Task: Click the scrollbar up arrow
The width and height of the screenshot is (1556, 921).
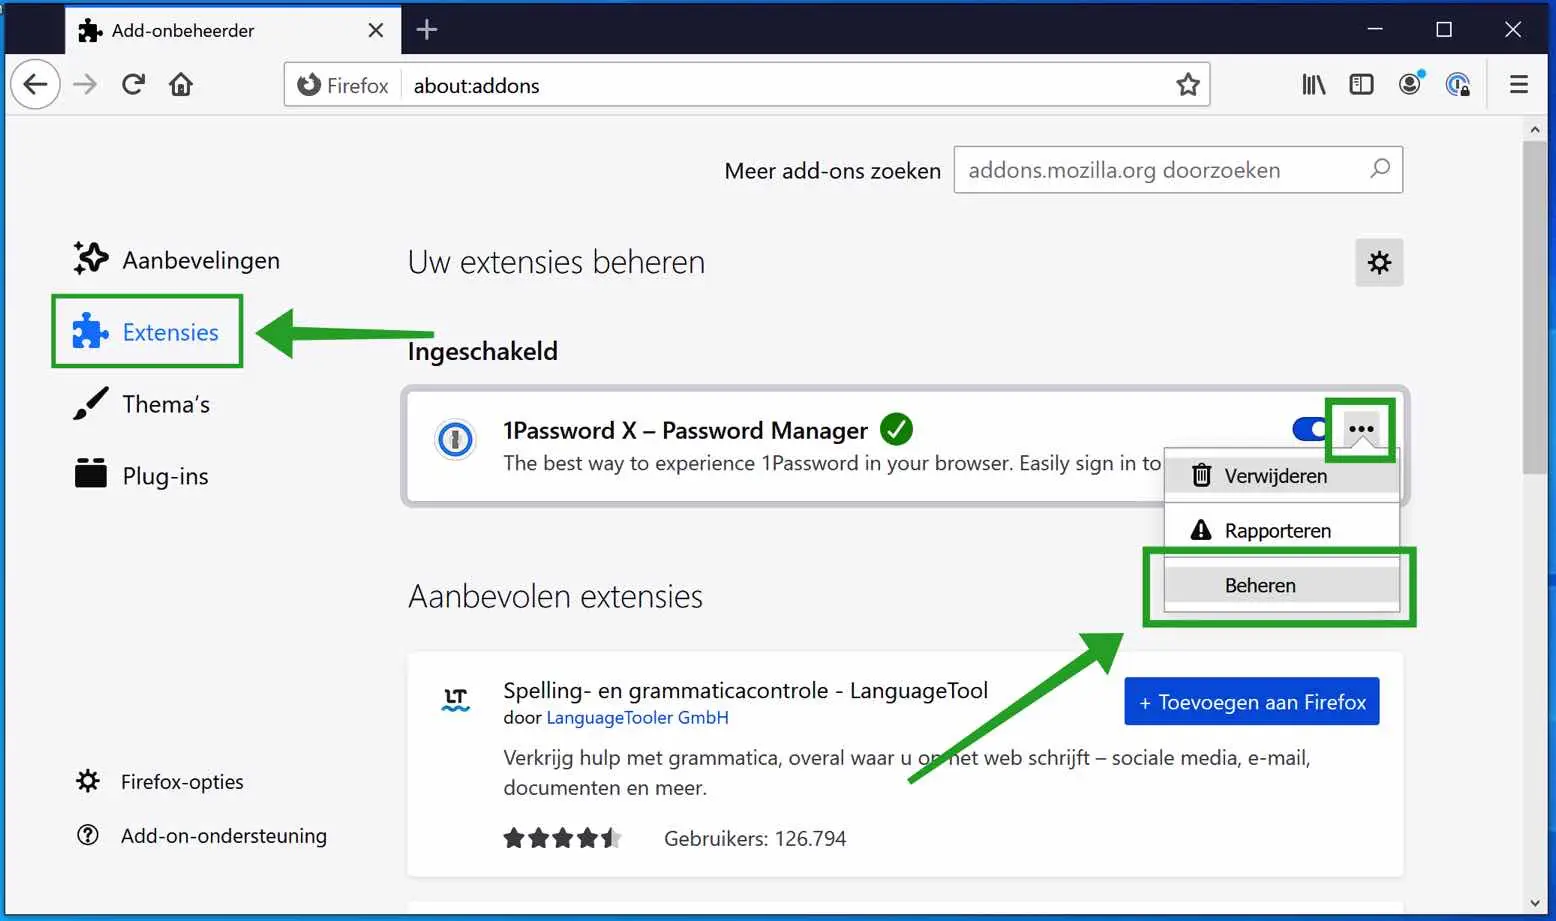Action: 1535,129
